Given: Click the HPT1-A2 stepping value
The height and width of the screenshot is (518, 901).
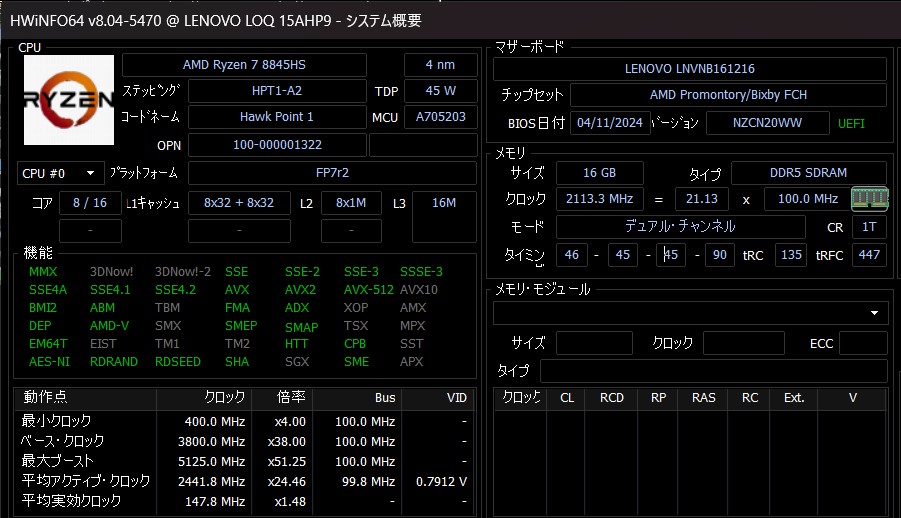Looking at the screenshot, I should pyautogui.click(x=277, y=91).
